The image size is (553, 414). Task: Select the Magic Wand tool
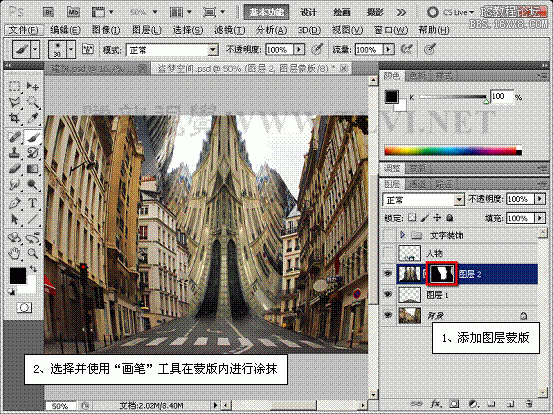(33, 102)
